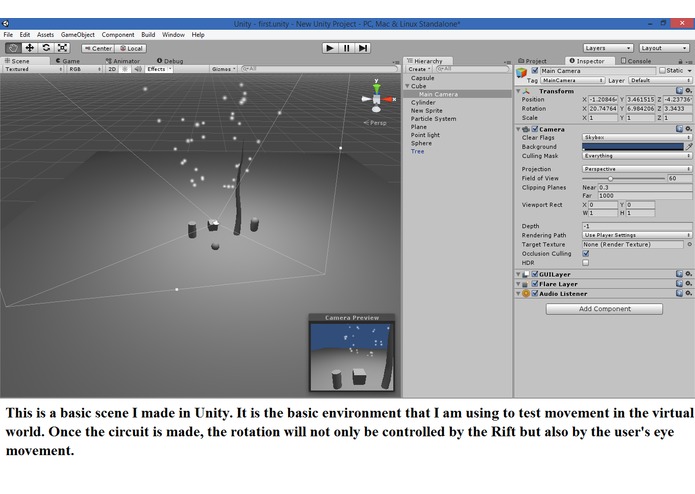This screenshot has height=494, width=695.
Task: Switch to the Project tab
Action: 533,61
